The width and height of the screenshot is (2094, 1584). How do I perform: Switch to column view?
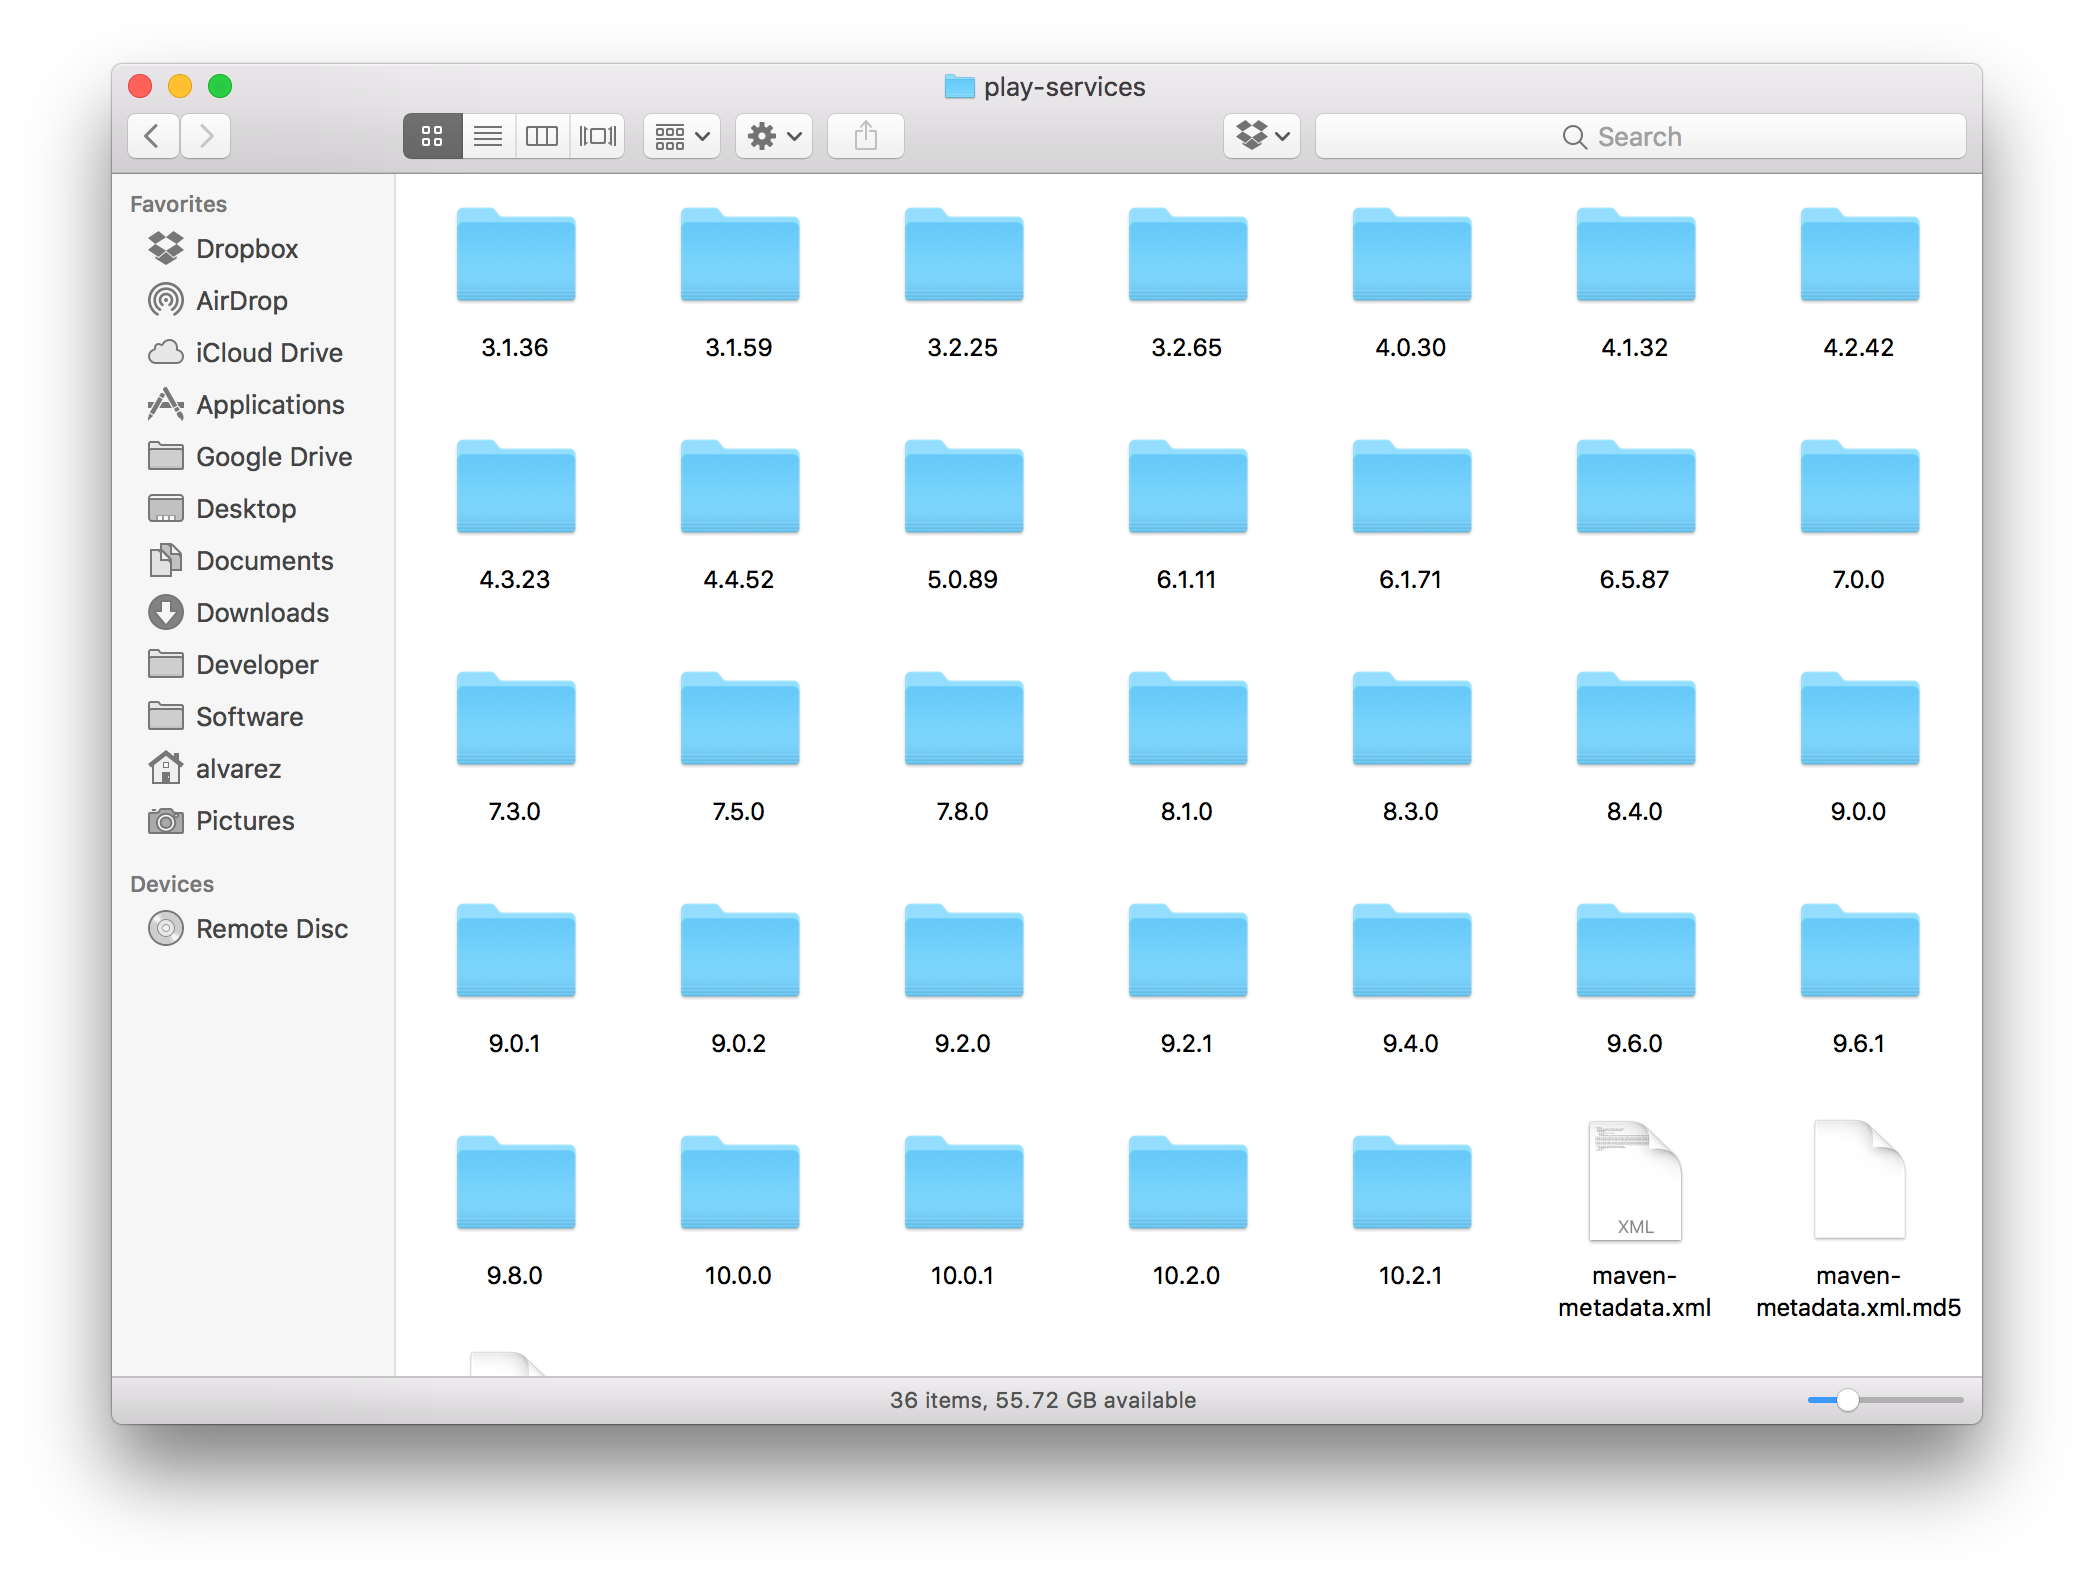(542, 136)
